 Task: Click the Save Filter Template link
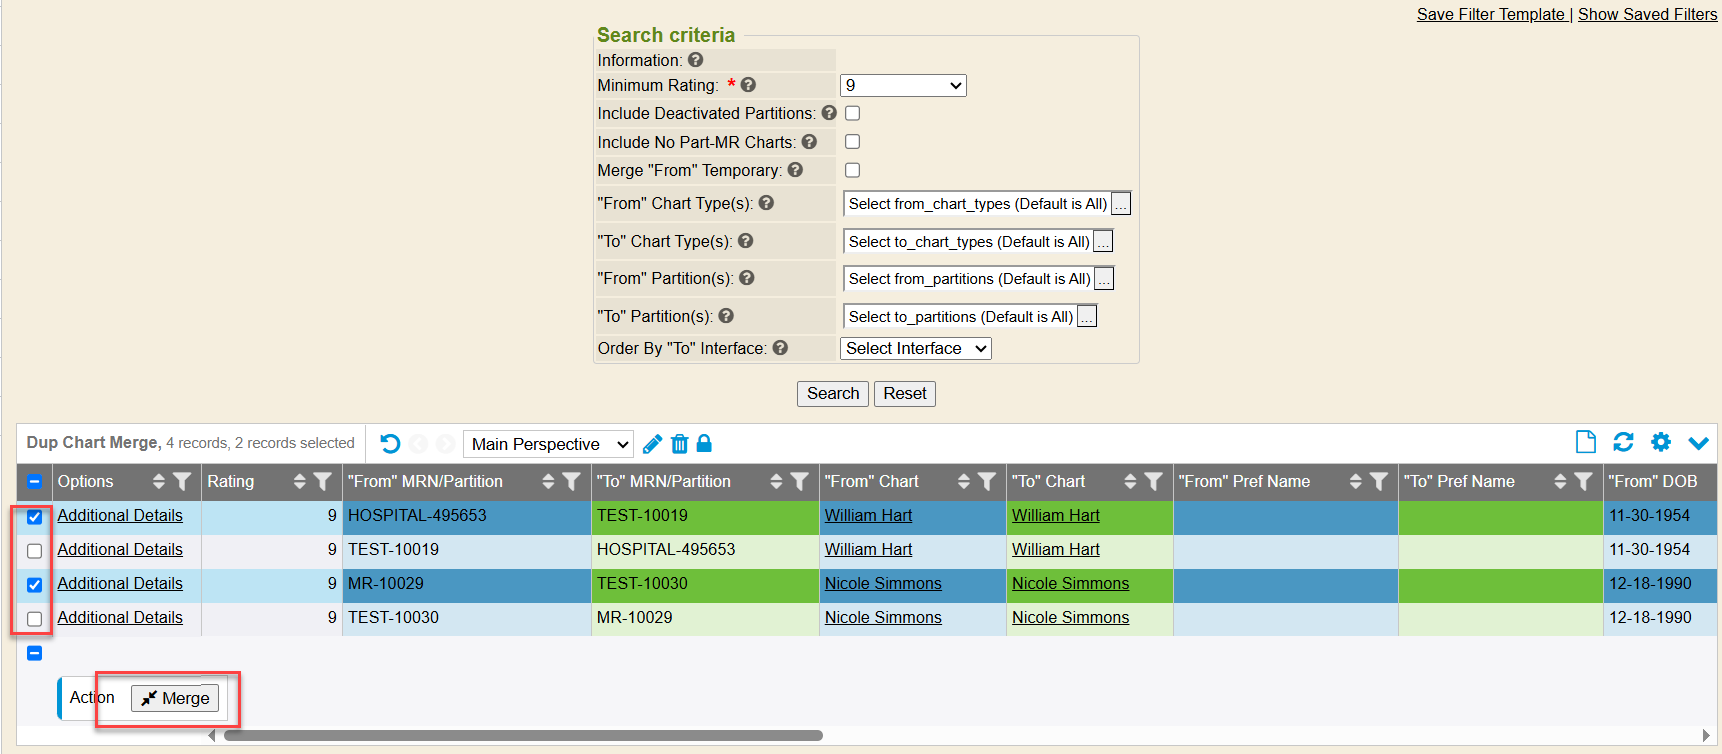(1490, 14)
